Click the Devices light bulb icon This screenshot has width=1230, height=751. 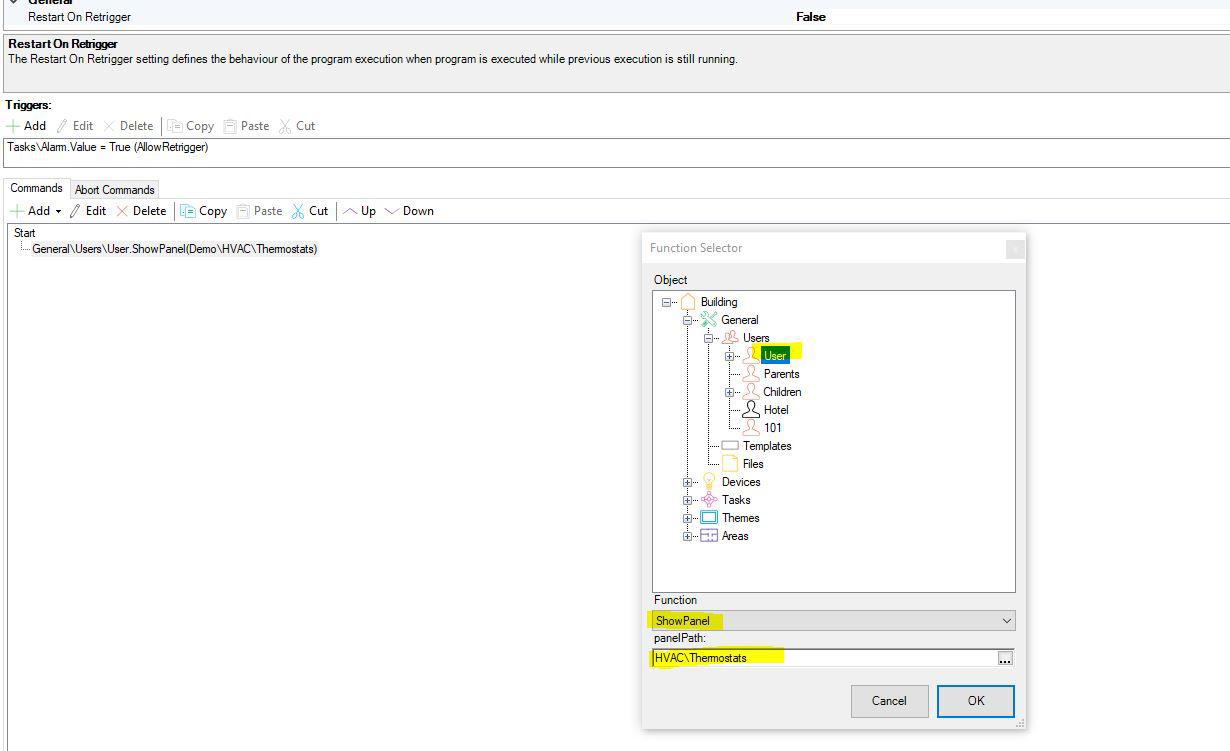(x=709, y=482)
